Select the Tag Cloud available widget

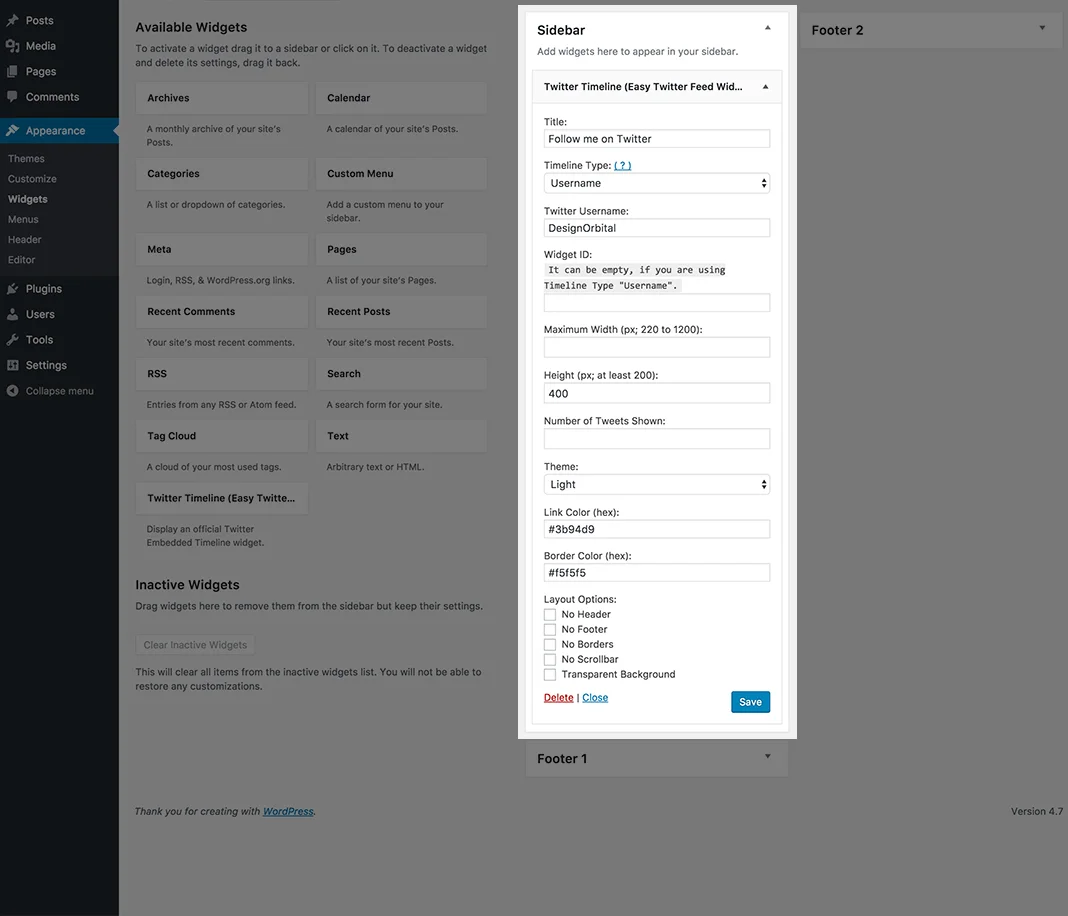pos(221,436)
